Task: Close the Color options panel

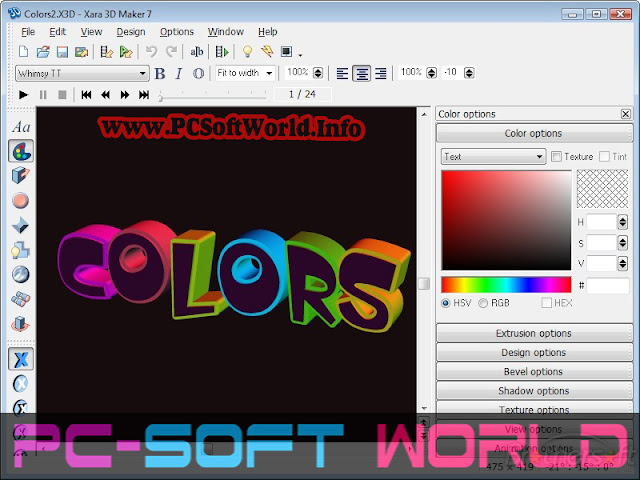Action: 625,114
